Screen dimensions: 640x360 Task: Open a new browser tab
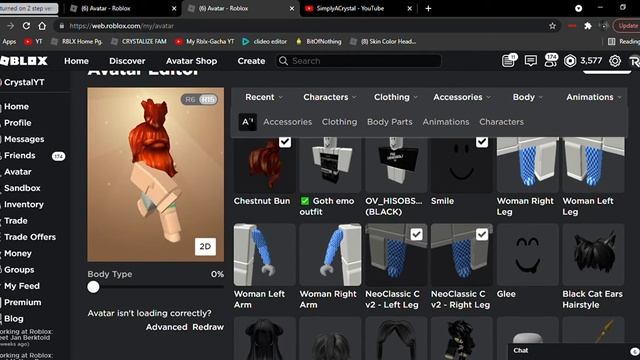[x=428, y=8]
